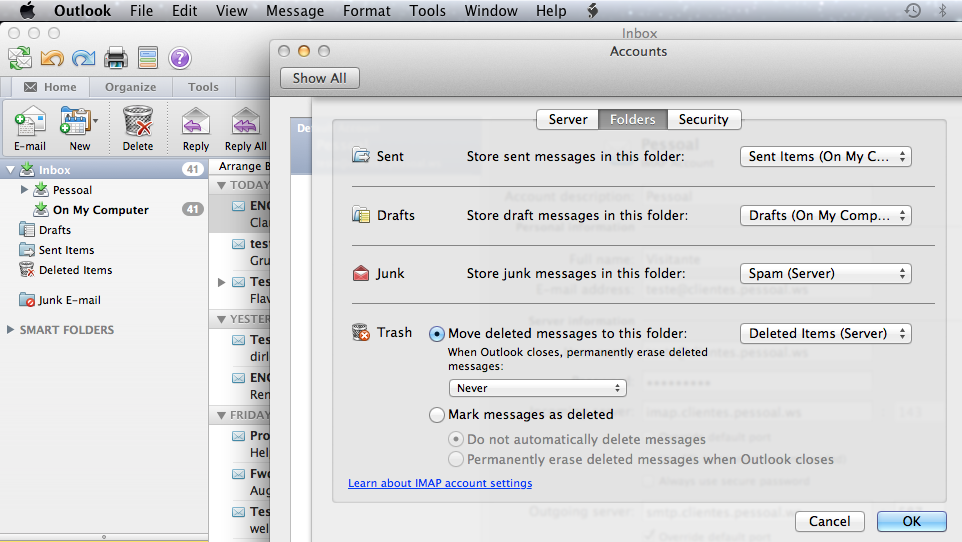
Task: Collapse the TODAY message group
Action: pos(221,185)
